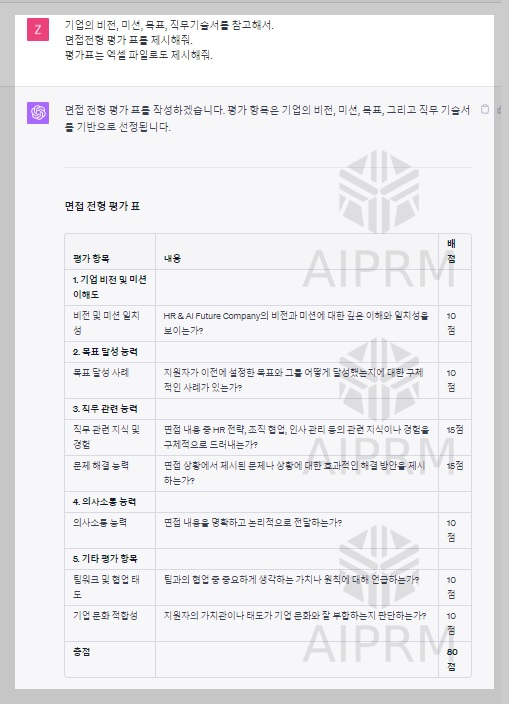The height and width of the screenshot is (704, 509).
Task: Click the 15점 score in the 직무 관련 지식 row
Action: [455, 430]
